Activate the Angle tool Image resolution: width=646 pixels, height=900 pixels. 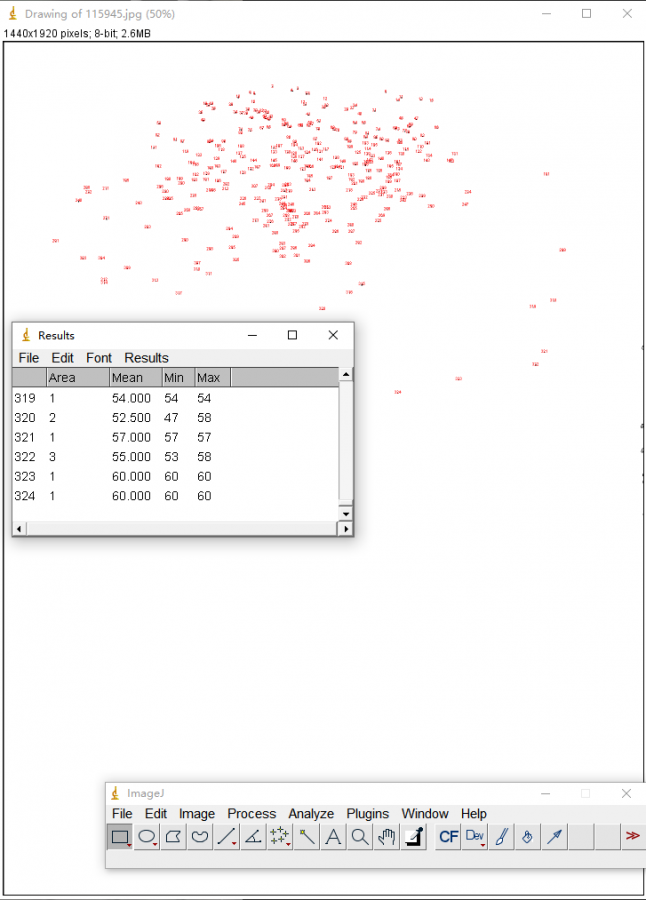tap(254, 837)
